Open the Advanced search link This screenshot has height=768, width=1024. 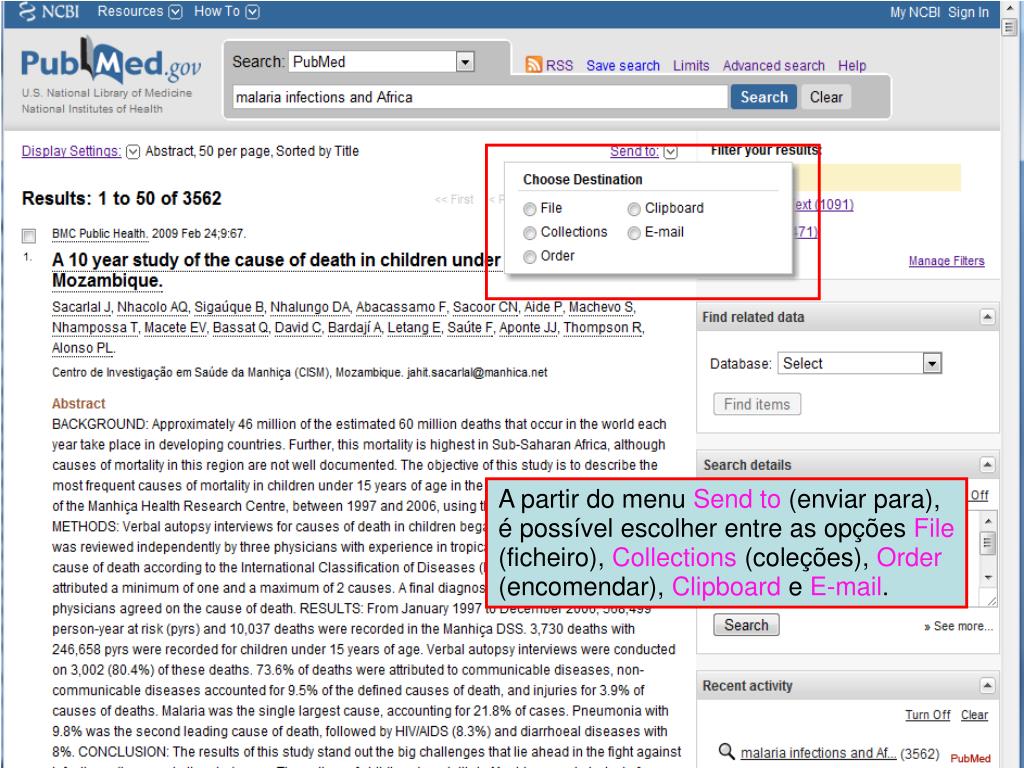(773, 65)
